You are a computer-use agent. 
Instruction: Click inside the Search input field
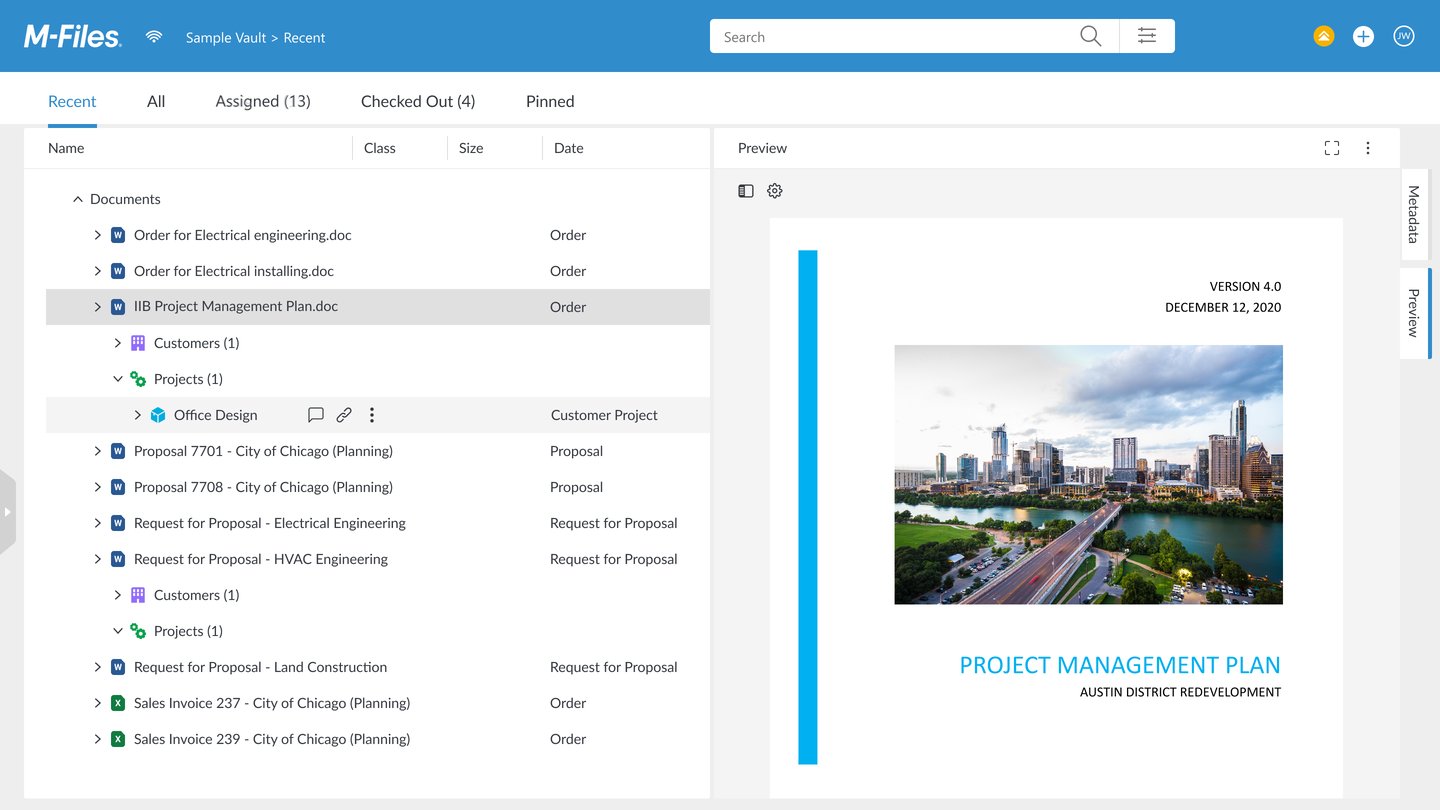click(880, 36)
